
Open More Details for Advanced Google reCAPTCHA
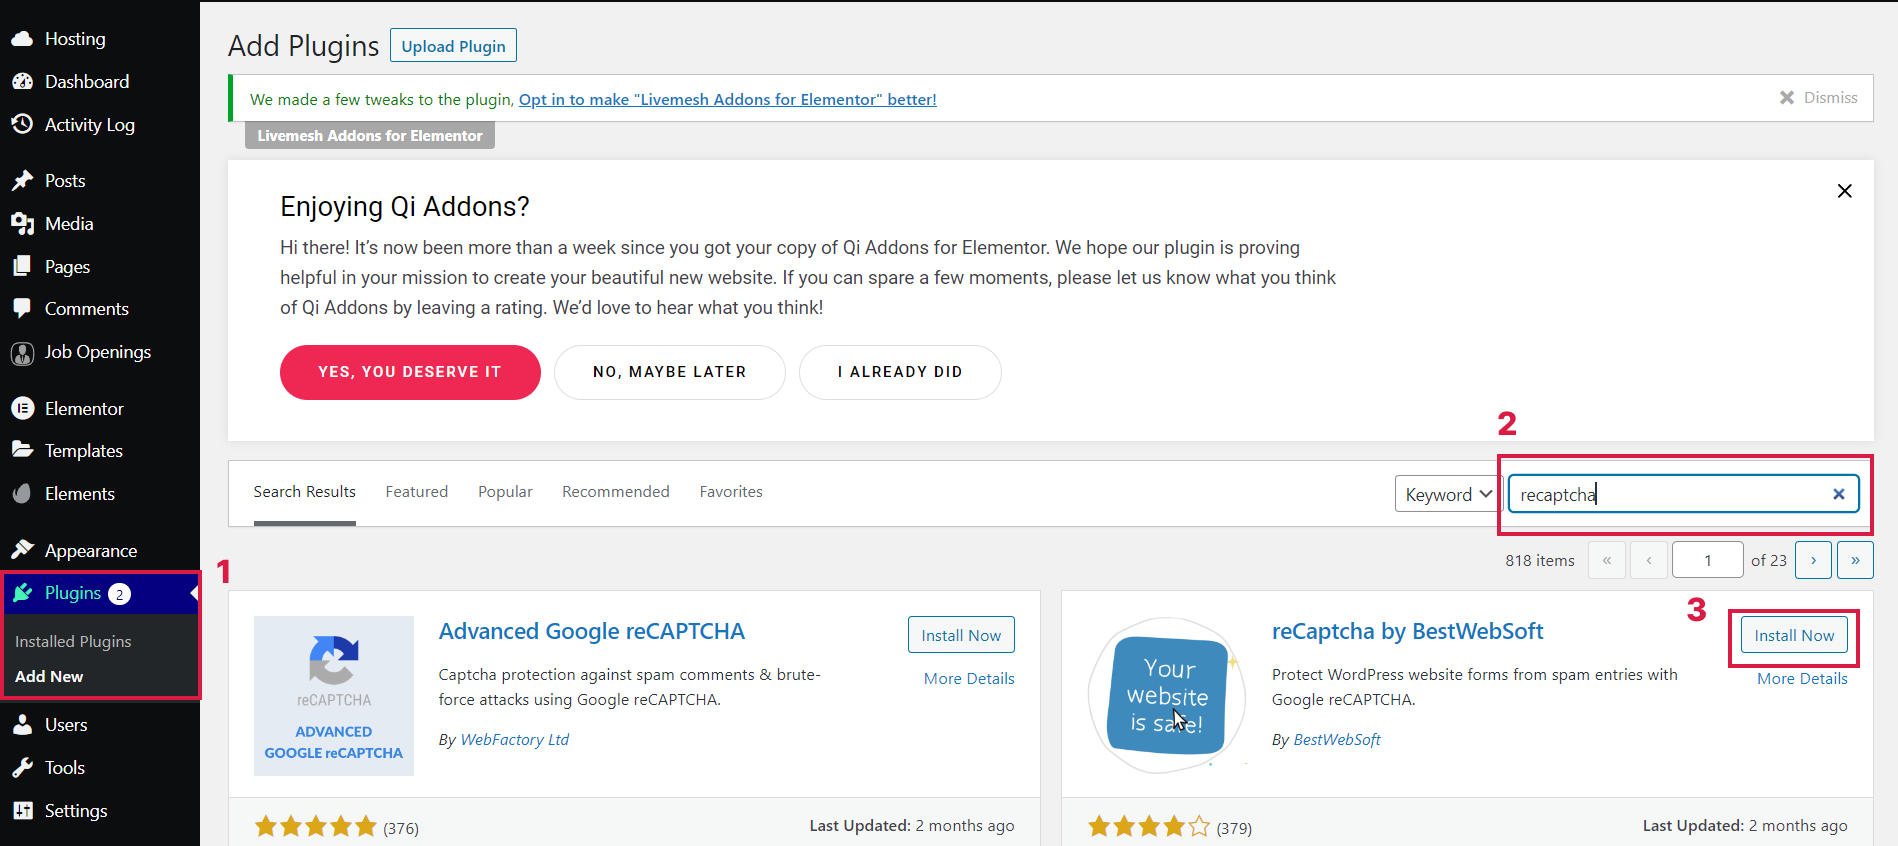[x=969, y=678]
